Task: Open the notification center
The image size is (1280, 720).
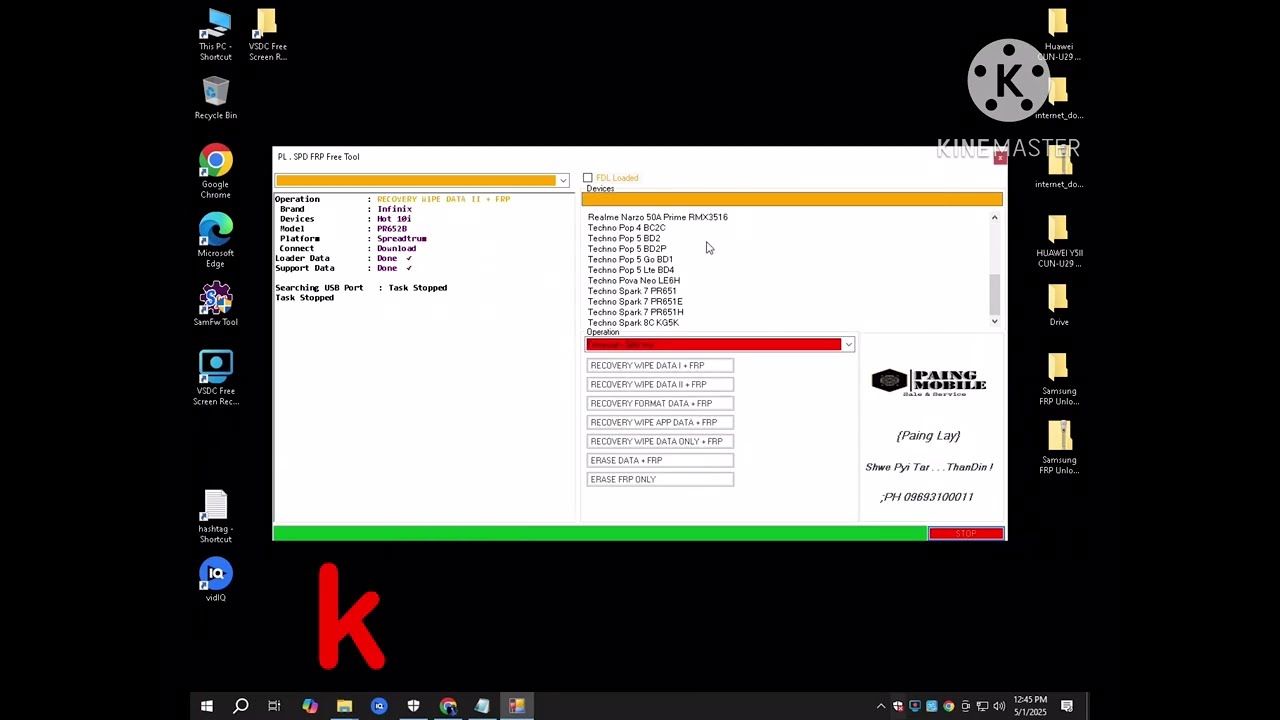Action: (x=1067, y=706)
